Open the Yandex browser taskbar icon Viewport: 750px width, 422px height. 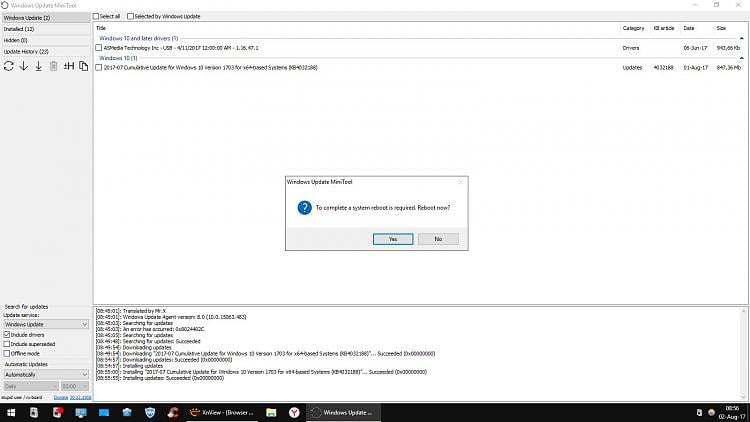(294, 412)
